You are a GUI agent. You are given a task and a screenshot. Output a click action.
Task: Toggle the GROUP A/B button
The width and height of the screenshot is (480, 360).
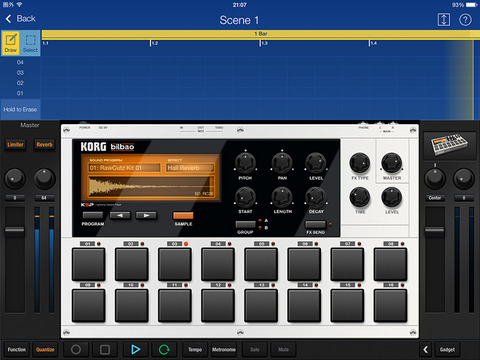pyautogui.click(x=246, y=224)
